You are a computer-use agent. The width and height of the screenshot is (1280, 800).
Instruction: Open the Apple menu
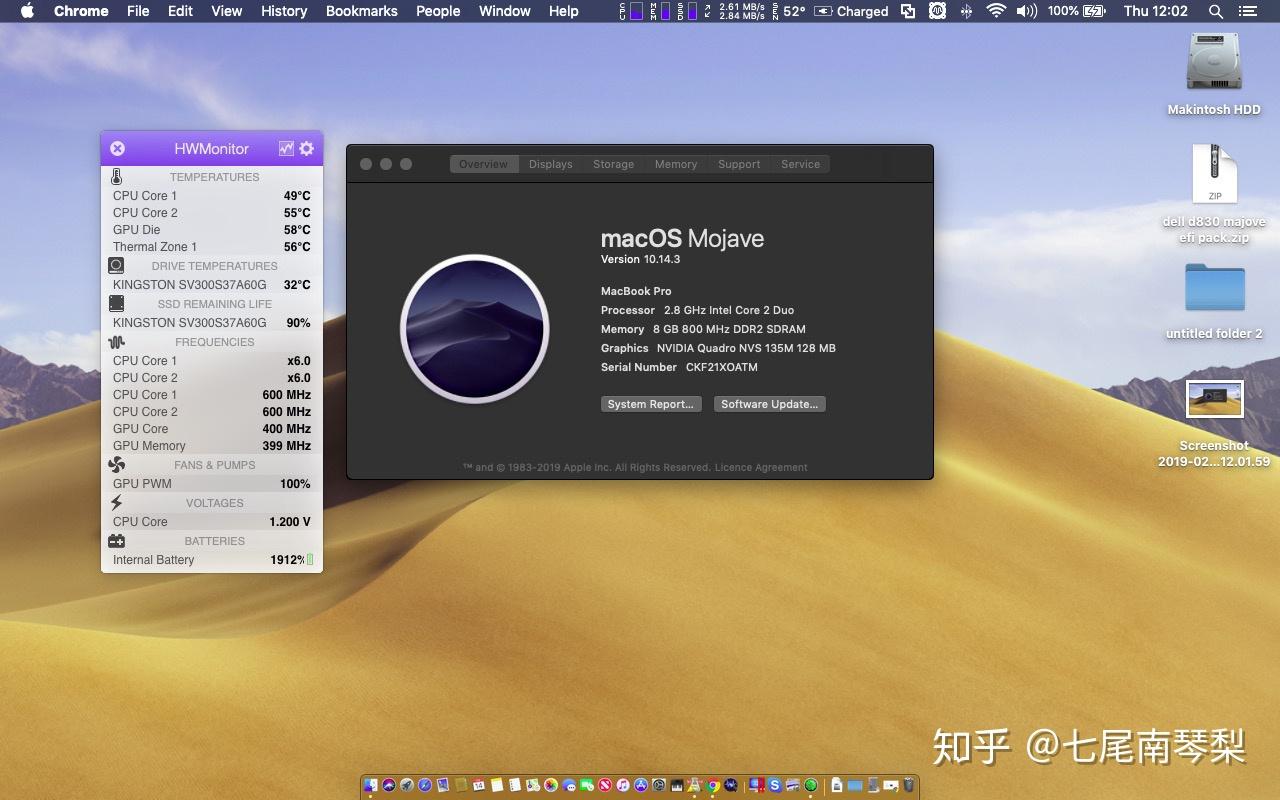point(27,11)
